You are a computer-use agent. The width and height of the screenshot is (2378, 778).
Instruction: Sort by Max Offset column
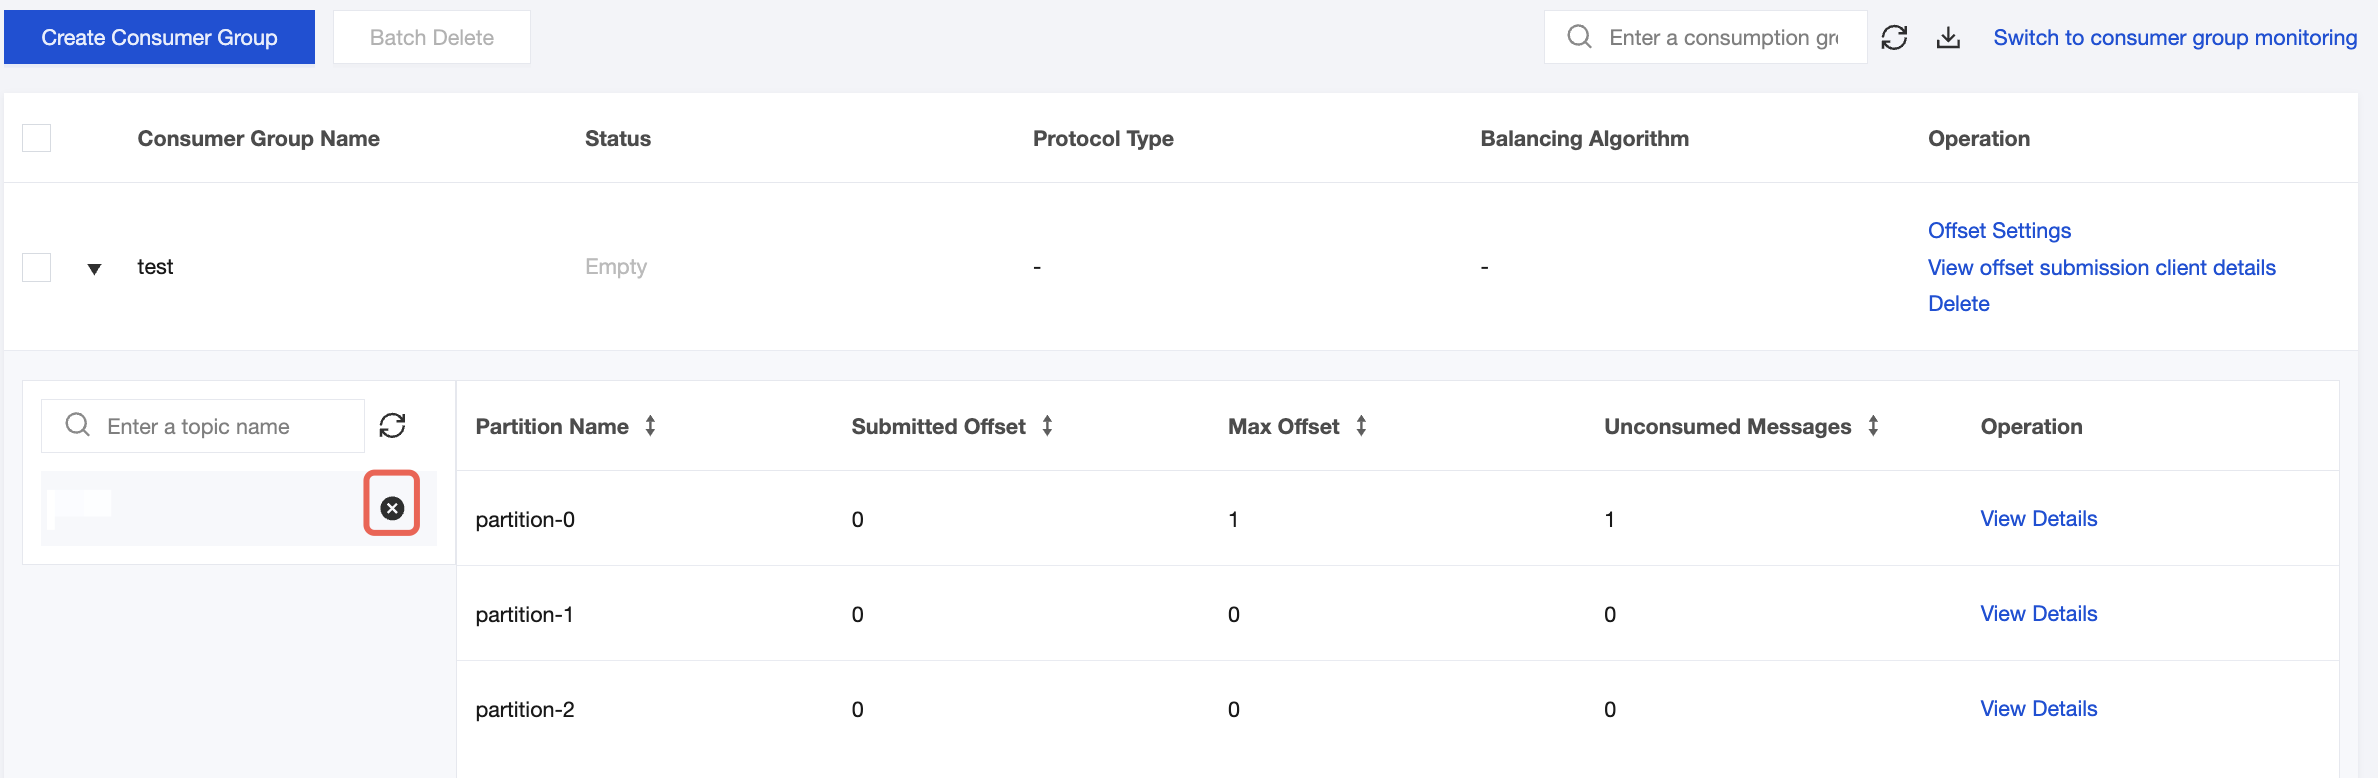[x=1361, y=426]
